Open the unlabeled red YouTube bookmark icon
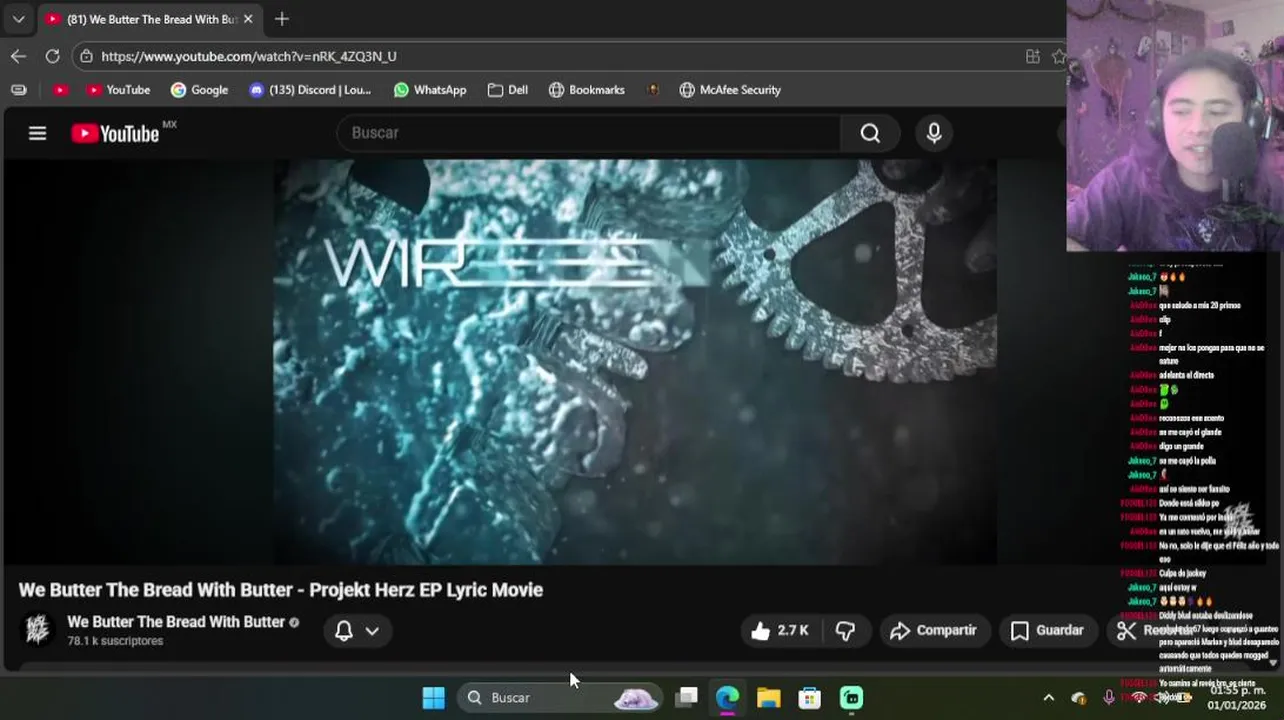This screenshot has height=720, width=1284. (61, 90)
